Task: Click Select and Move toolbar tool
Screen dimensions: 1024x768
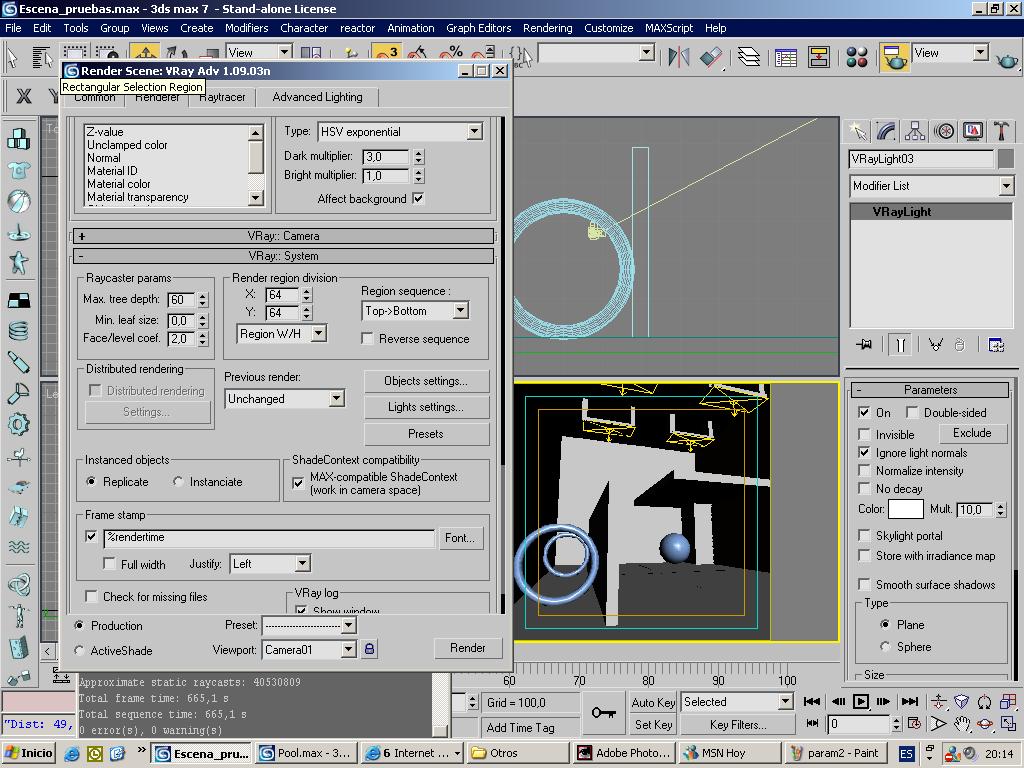Action: click(x=145, y=56)
